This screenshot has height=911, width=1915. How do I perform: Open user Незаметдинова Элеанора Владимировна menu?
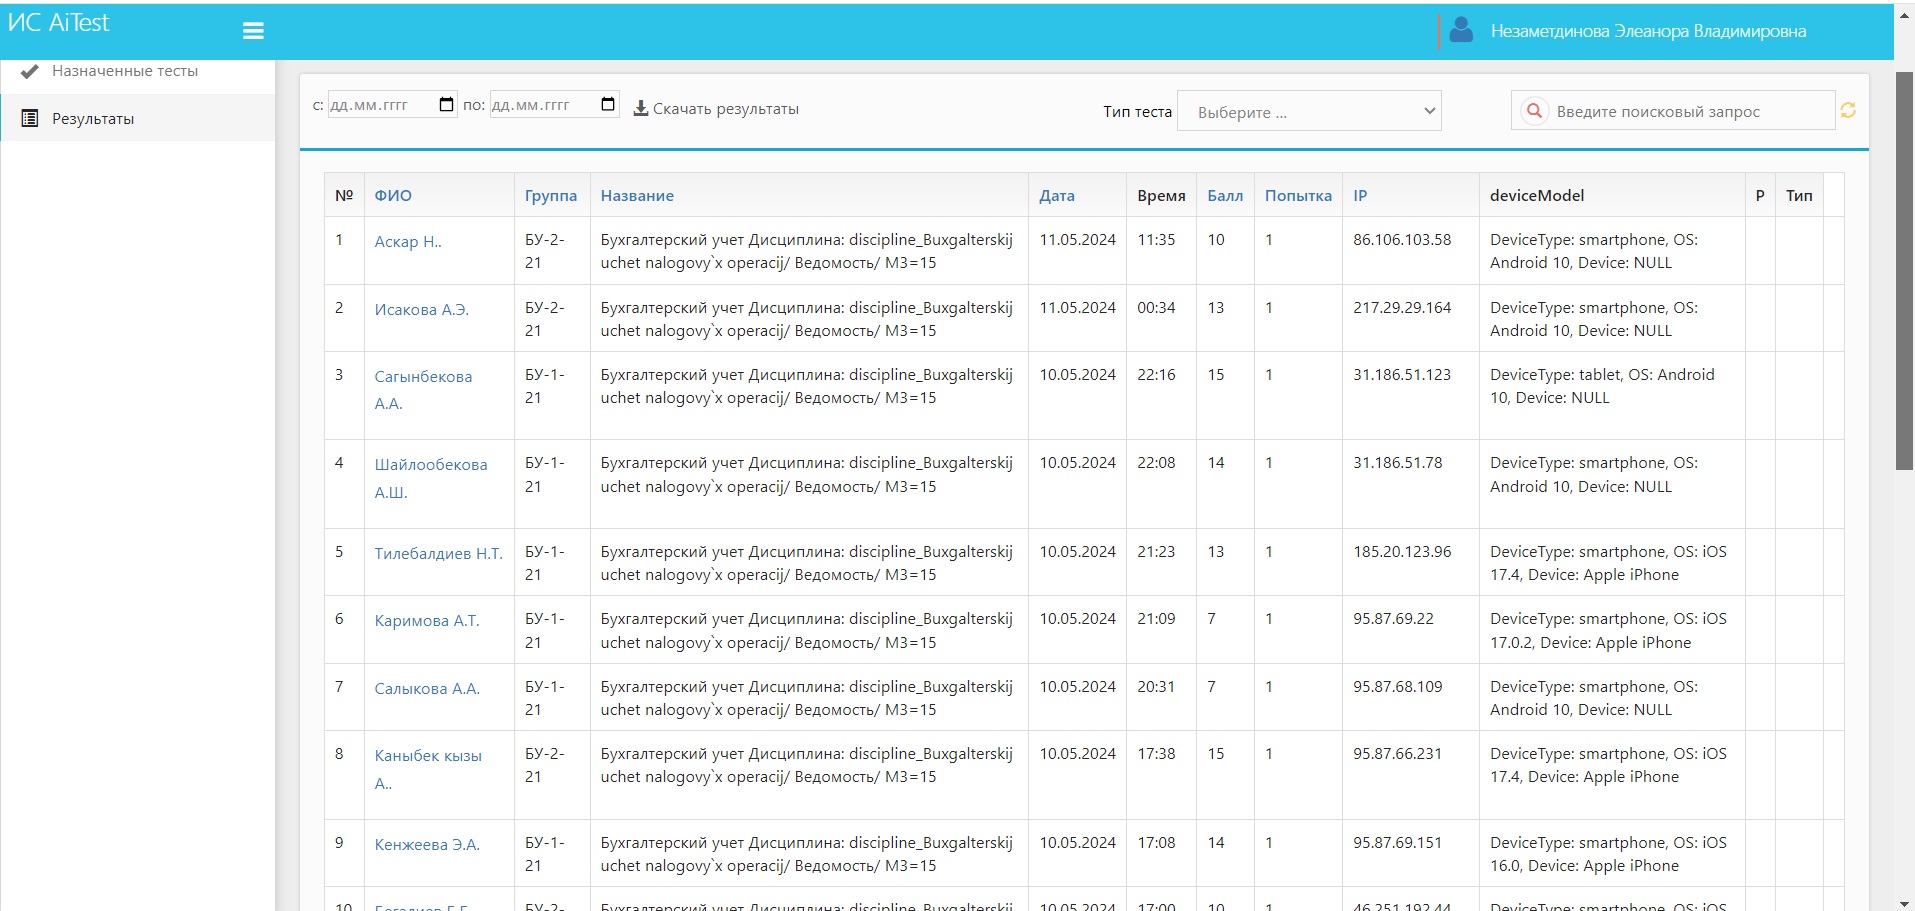coord(1648,31)
